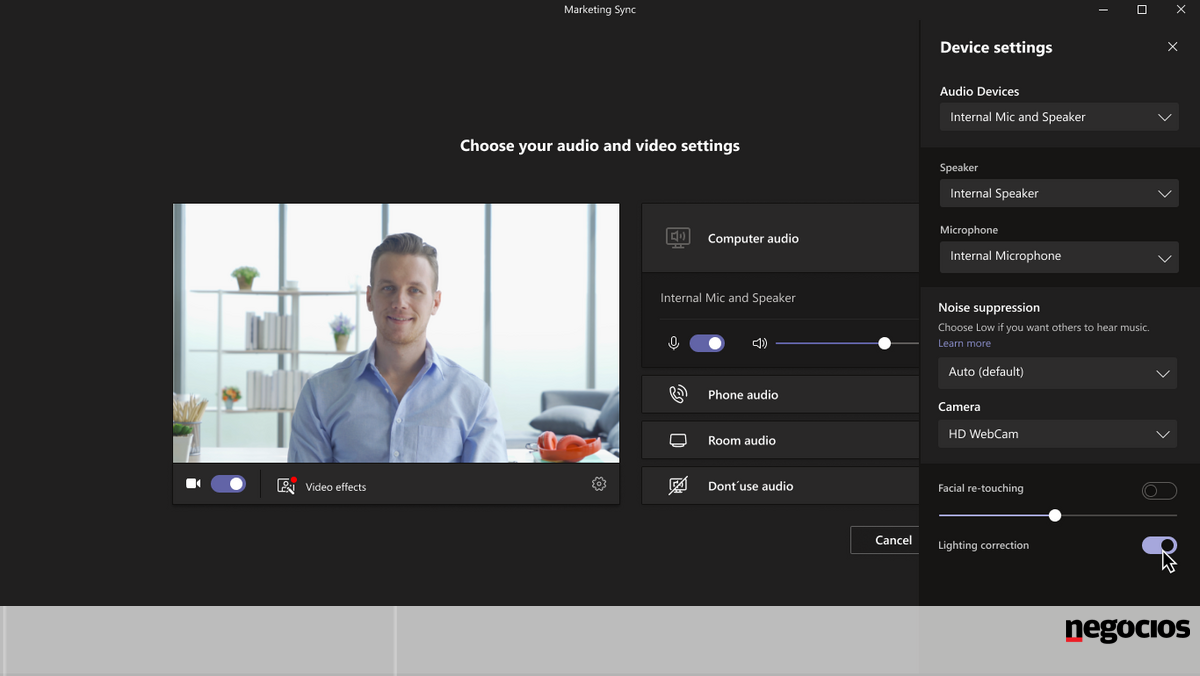
Task: Adjust the Facial re-touching intensity slider
Action: pos(1058,515)
